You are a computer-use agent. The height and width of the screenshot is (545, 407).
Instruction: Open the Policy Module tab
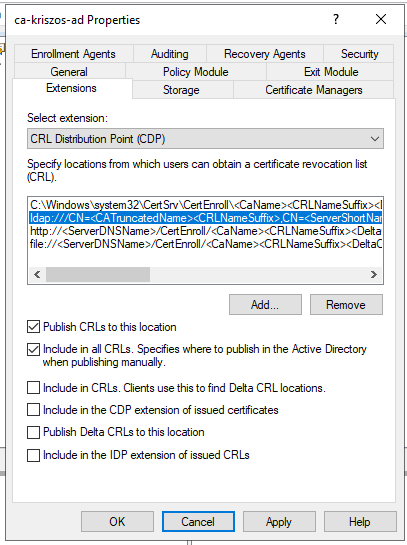tap(196, 72)
